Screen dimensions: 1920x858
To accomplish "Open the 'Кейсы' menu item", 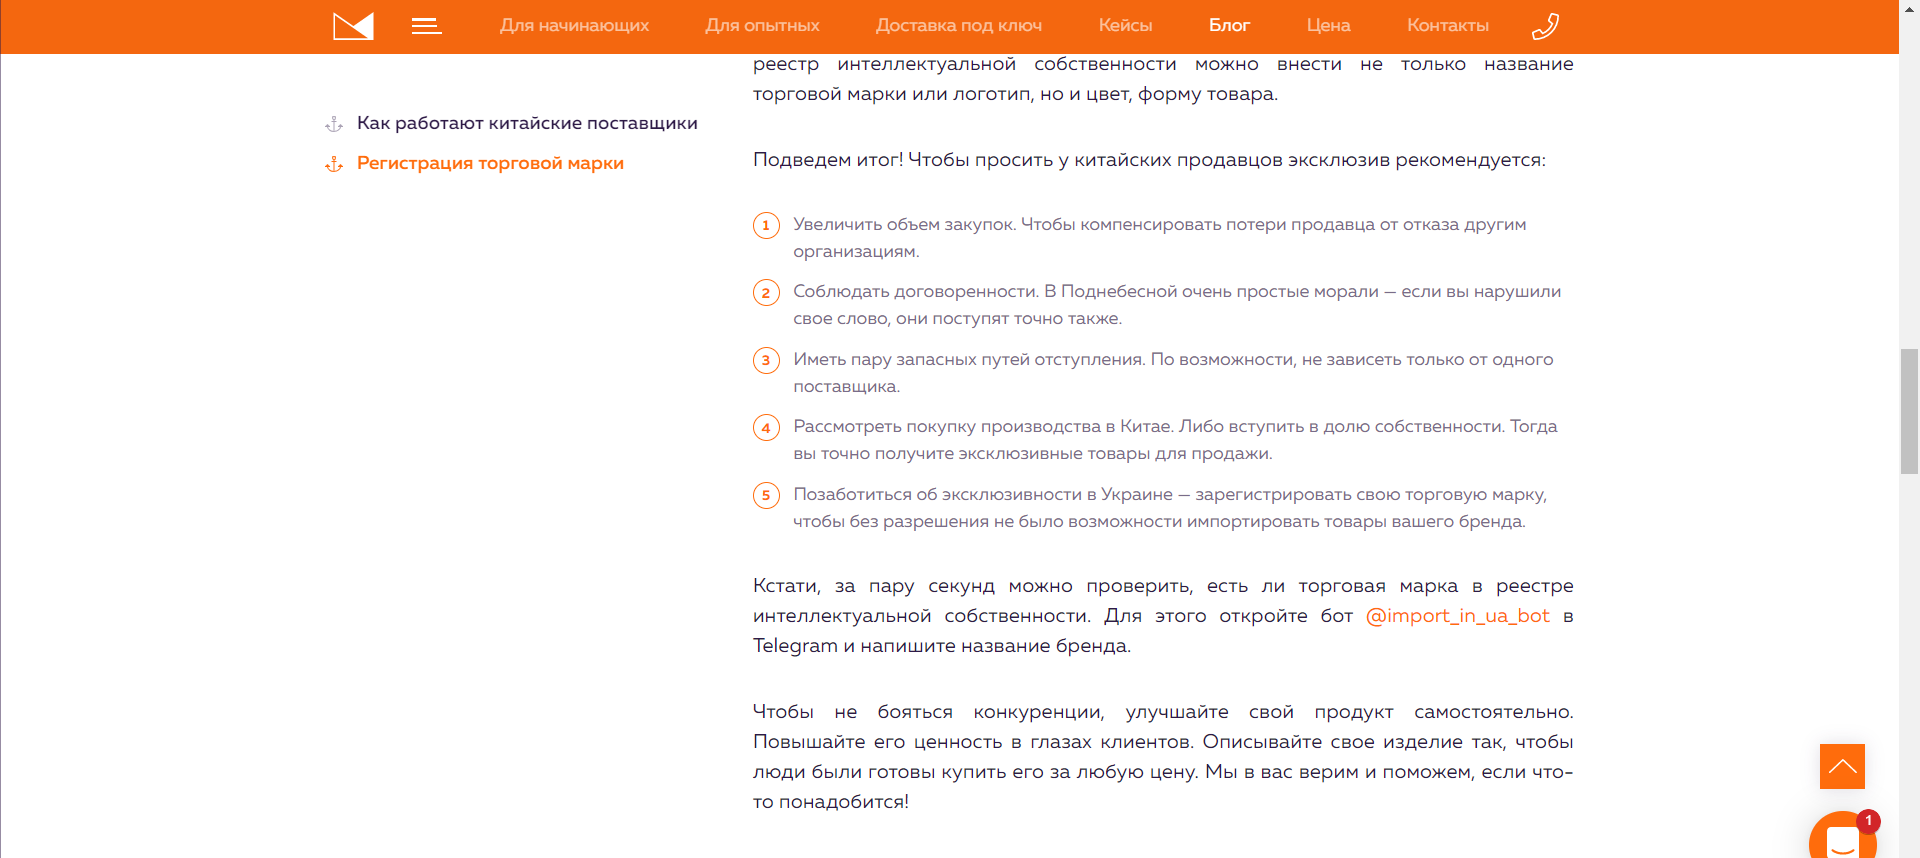I will coord(1125,26).
